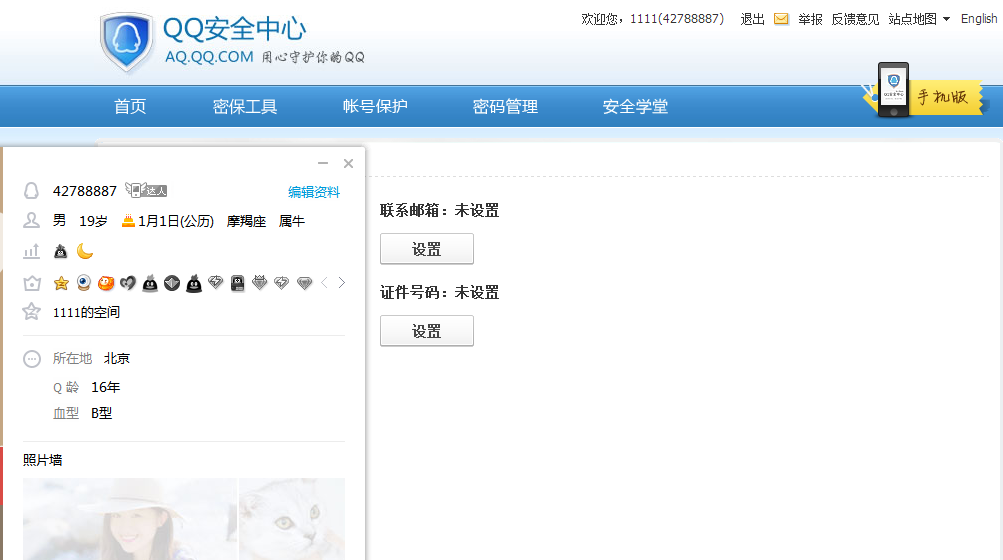Show more badges with right arrow
The height and width of the screenshot is (560, 1003).
(342, 283)
